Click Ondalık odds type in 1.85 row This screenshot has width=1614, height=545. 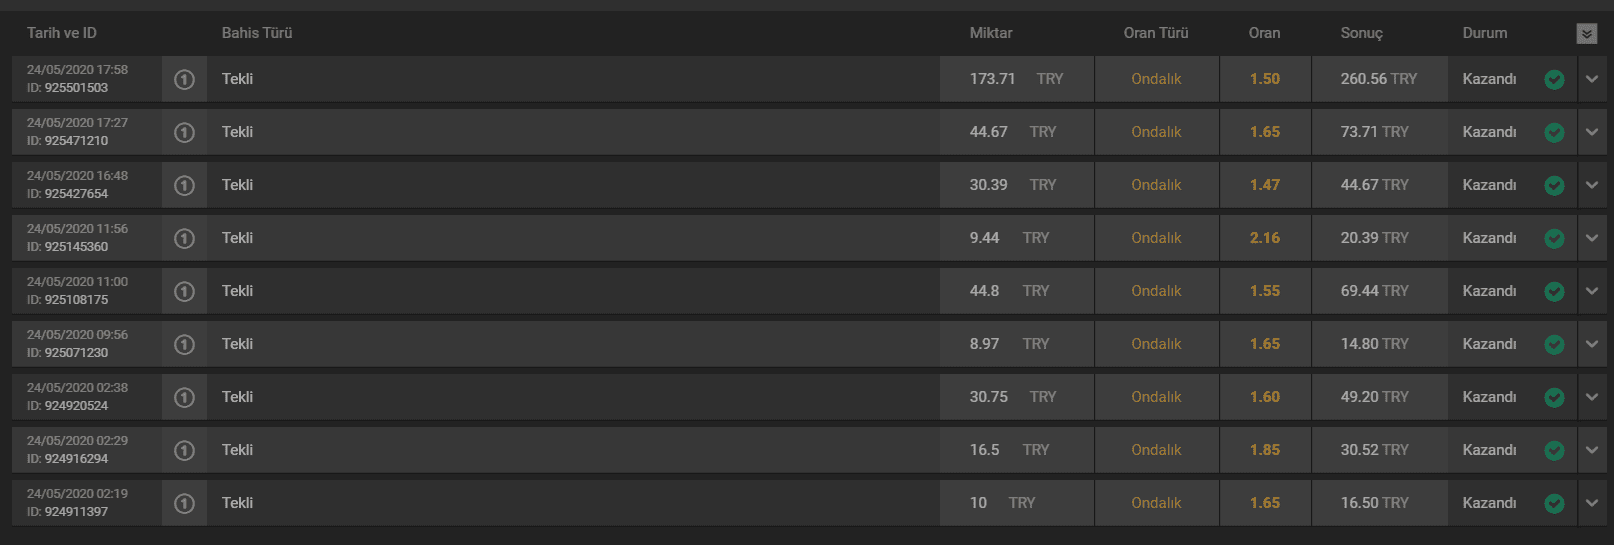coord(1156,450)
